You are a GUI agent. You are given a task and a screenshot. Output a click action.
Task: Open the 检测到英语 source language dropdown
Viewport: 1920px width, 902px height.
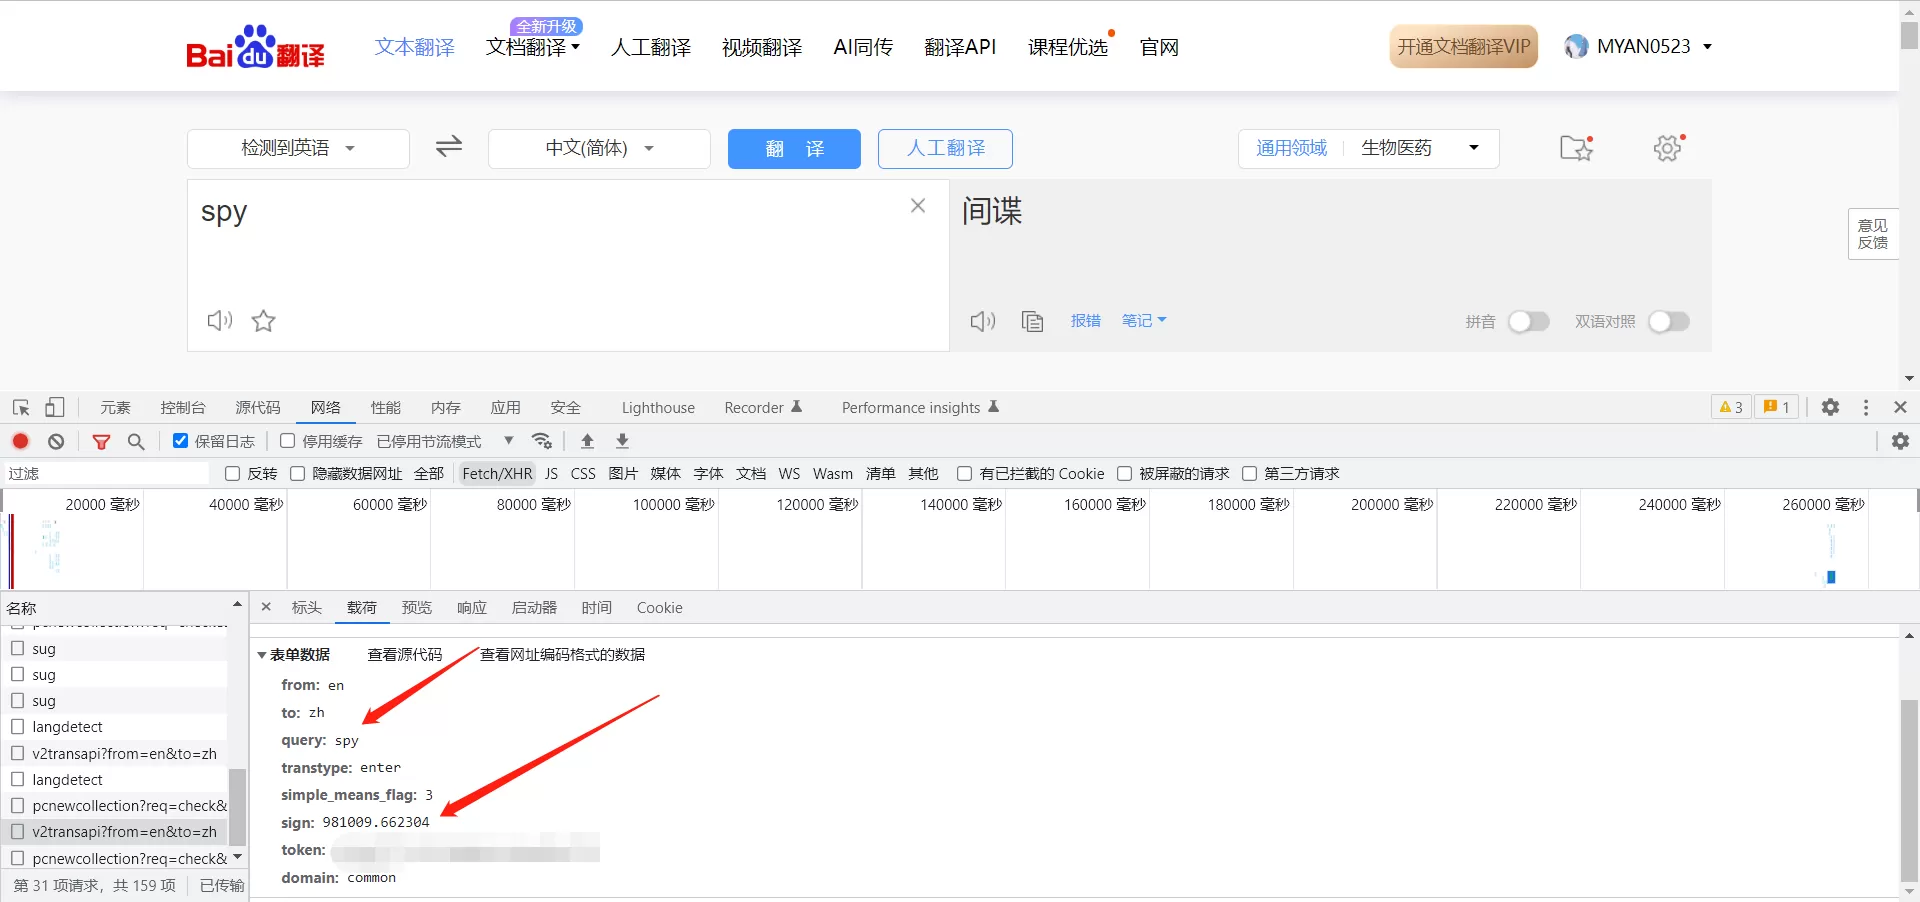[298, 148]
